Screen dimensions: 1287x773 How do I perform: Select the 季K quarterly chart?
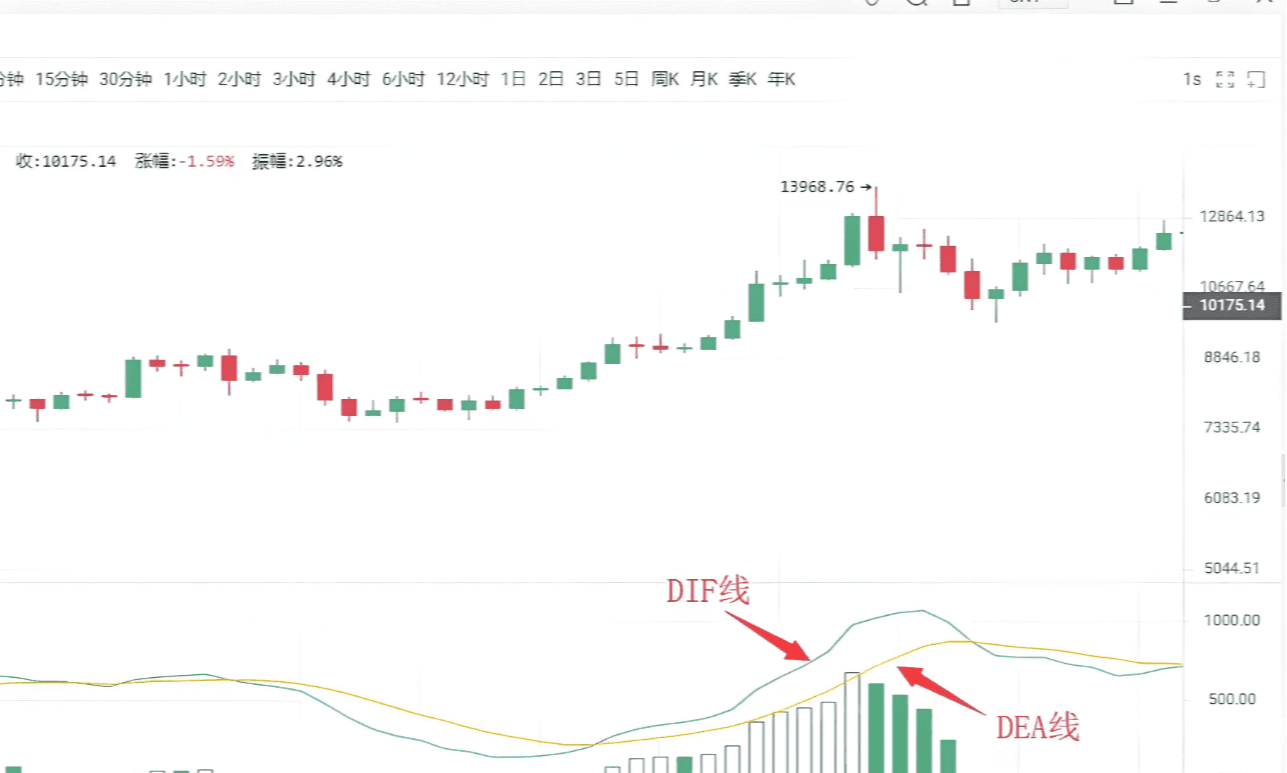[743, 79]
